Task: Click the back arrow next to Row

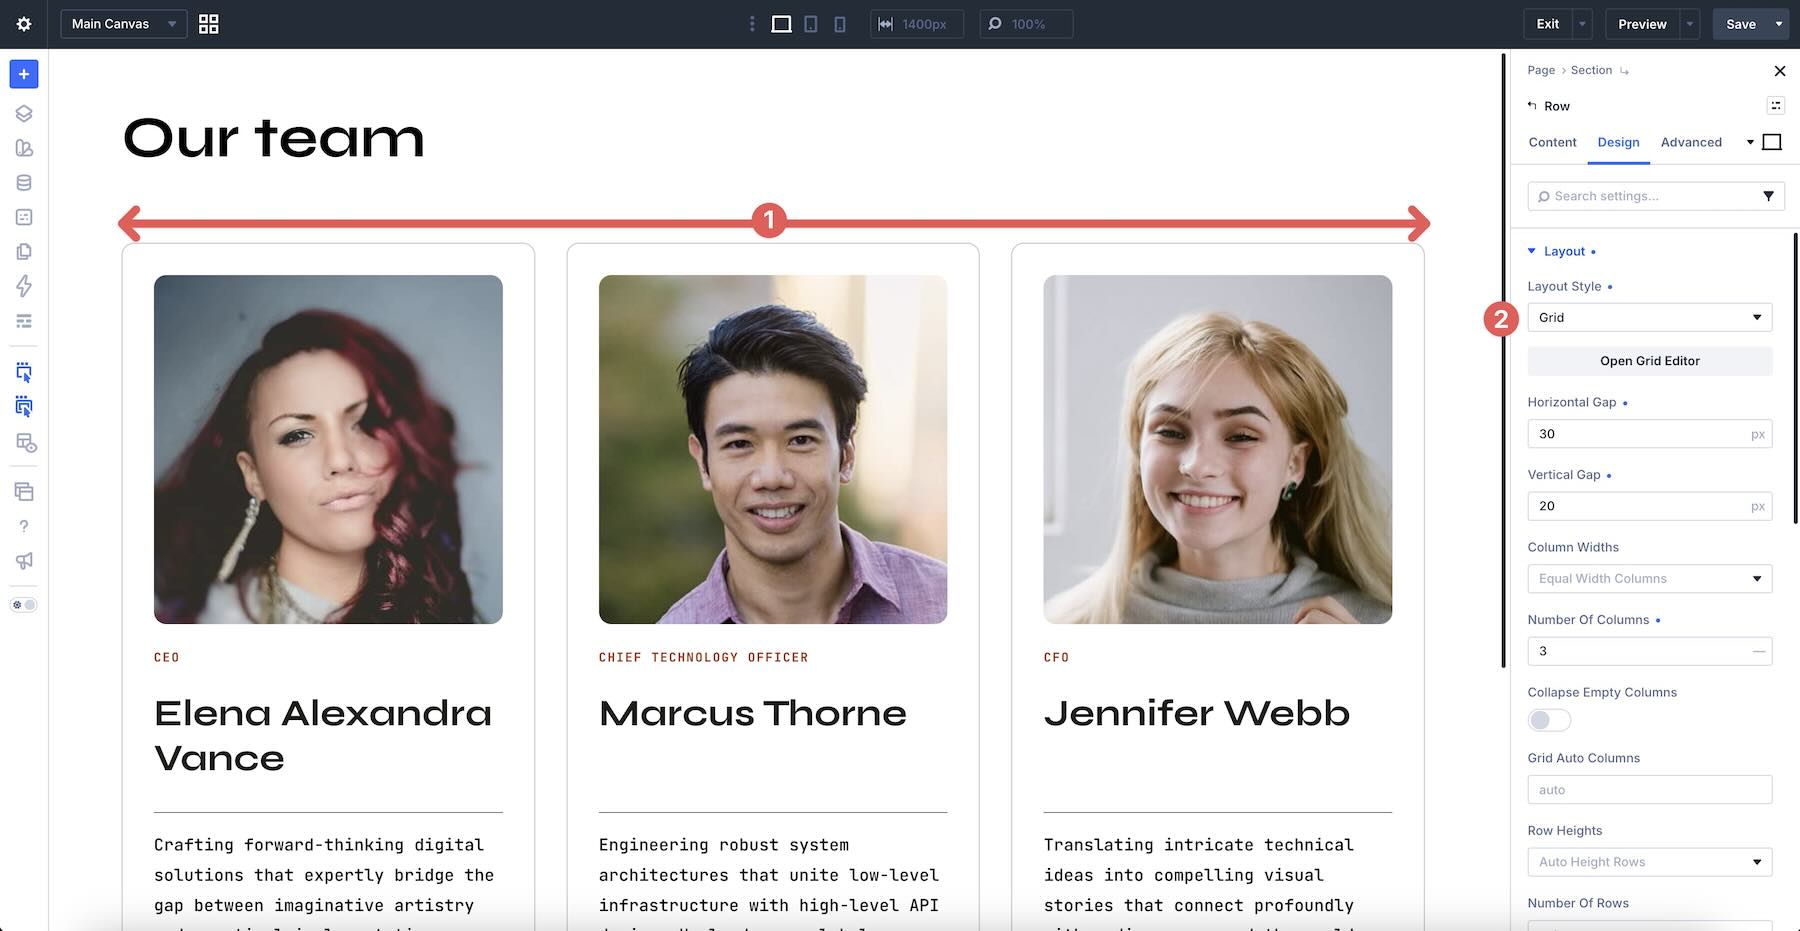Action: [x=1532, y=106]
